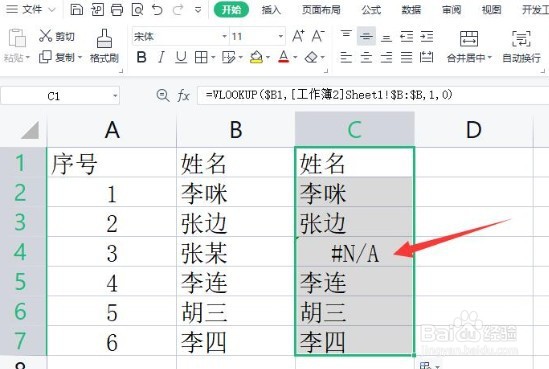Click the Save icon in quick access toolbar

tap(76, 9)
